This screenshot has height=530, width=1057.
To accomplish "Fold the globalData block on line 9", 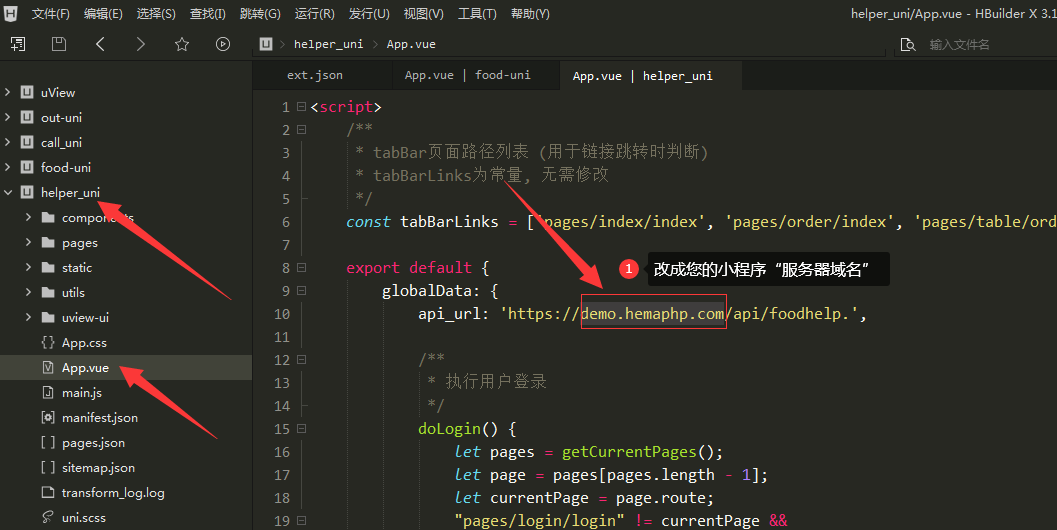I will point(301,291).
